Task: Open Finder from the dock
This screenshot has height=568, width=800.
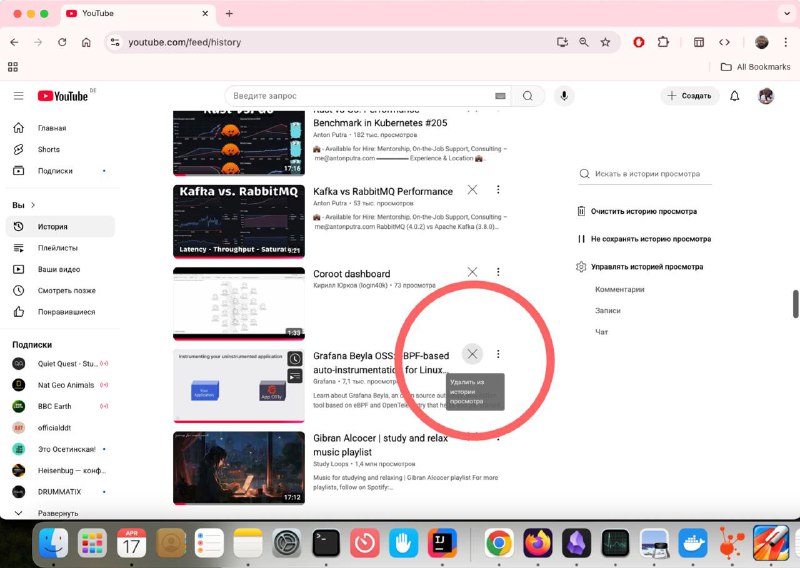Action: tap(54, 543)
